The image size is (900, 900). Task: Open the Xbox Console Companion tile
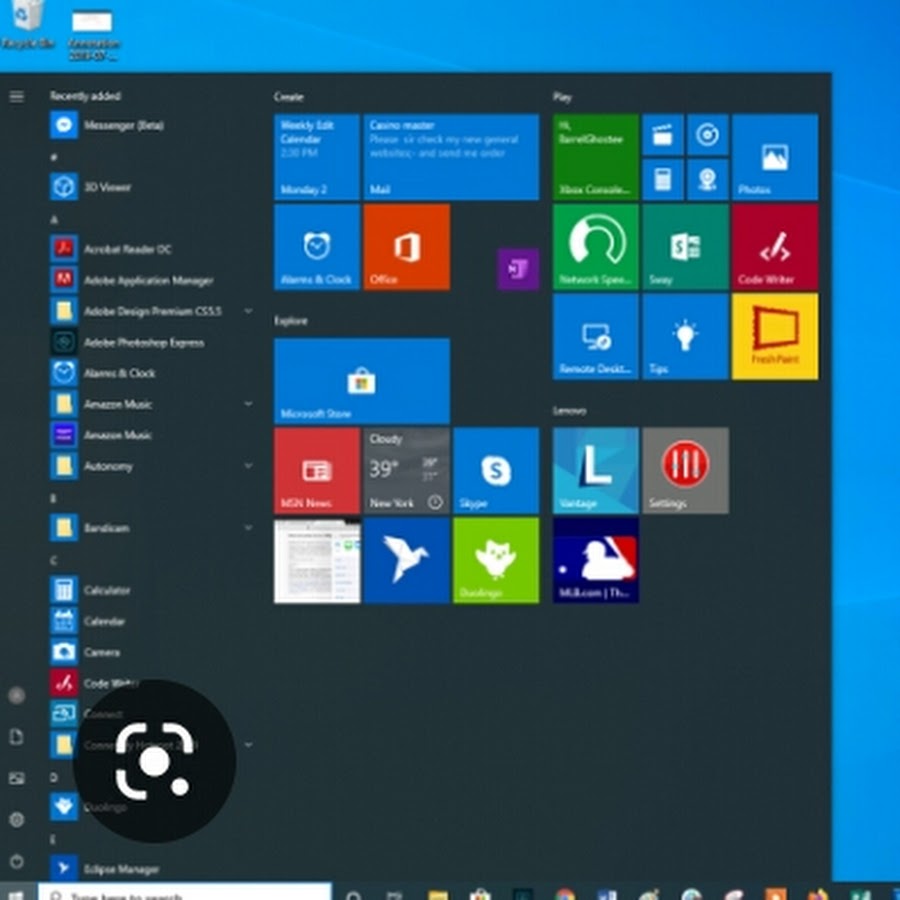(x=595, y=157)
